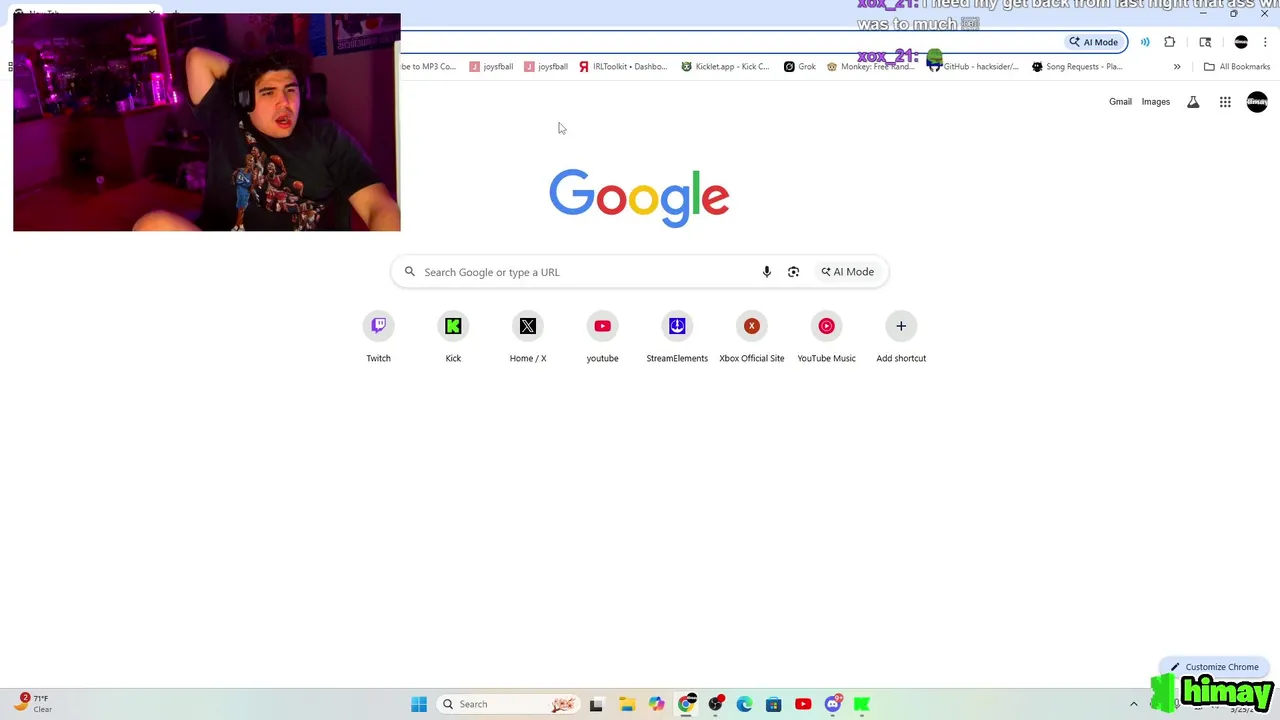Open File Explorer from the taskbar
Screen dimensions: 1280x720
click(626, 704)
